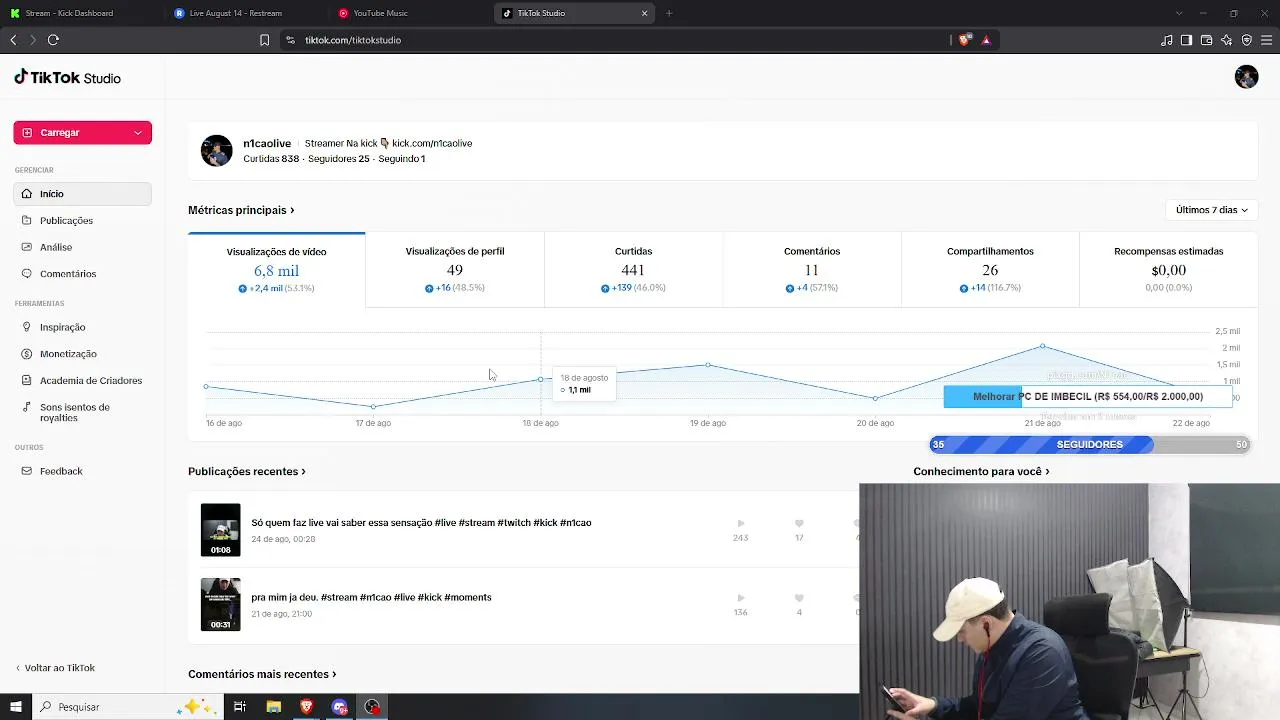Open Análise in the sidebar
Image resolution: width=1280 pixels, height=720 pixels.
(x=82, y=247)
